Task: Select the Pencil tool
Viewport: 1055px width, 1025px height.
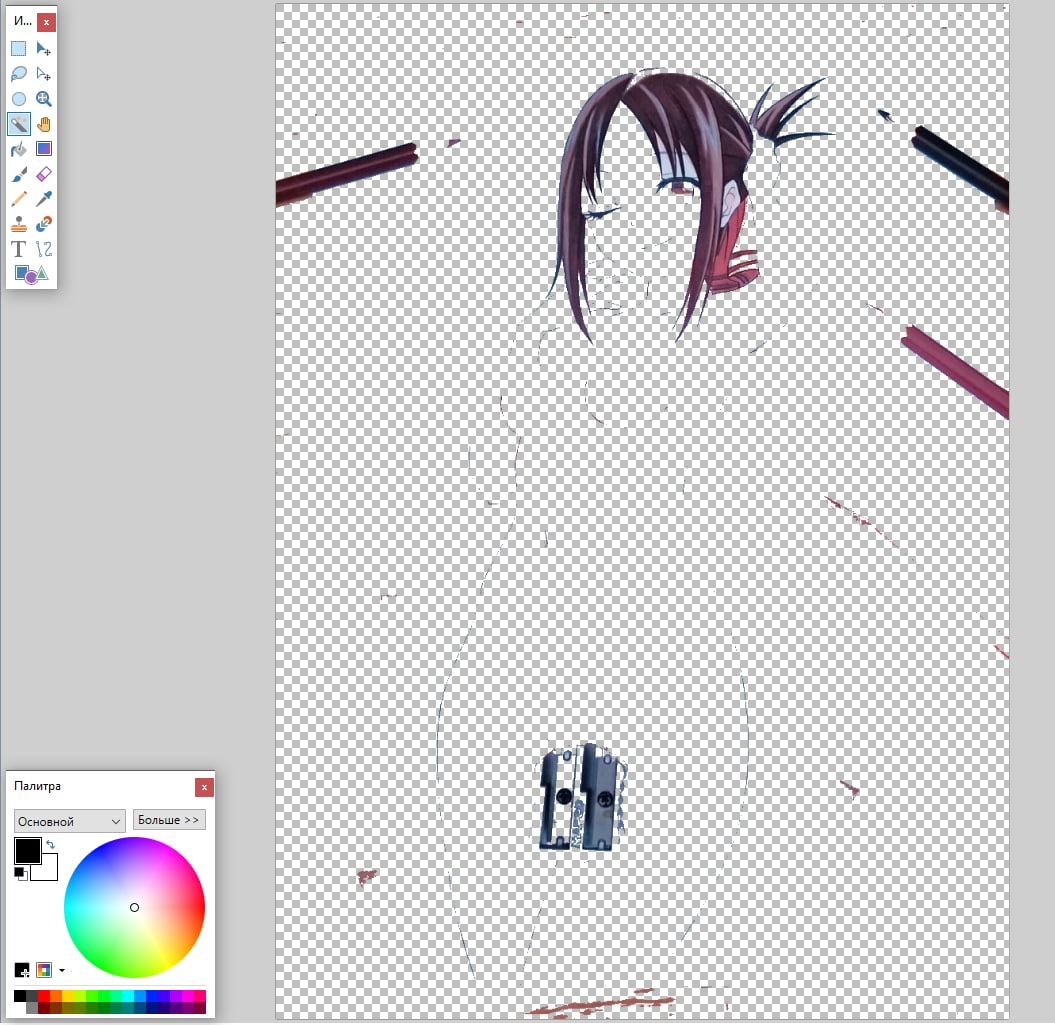Action: click(x=19, y=199)
